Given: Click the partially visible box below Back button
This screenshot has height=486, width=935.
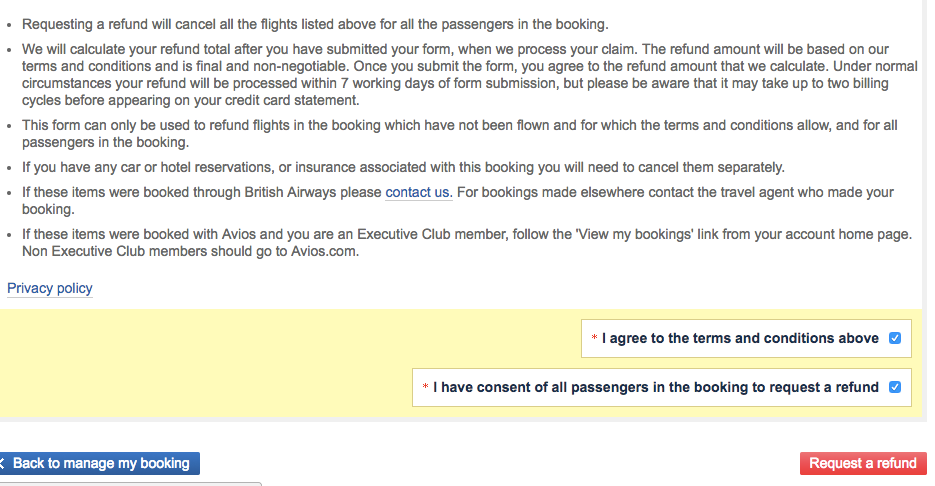Looking at the screenshot, I should tap(130, 483).
